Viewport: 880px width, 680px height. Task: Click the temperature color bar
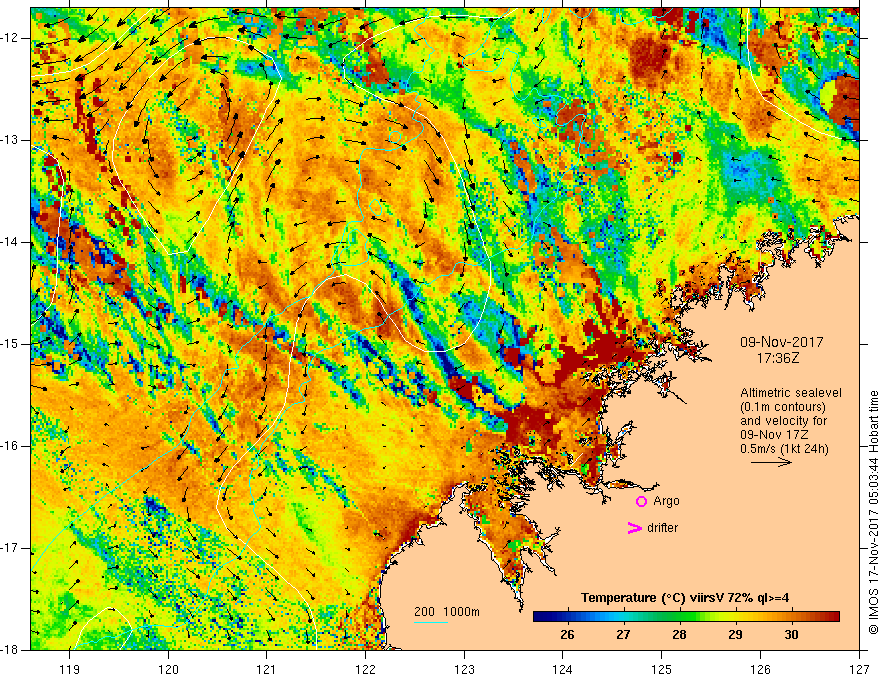[x=686, y=617]
